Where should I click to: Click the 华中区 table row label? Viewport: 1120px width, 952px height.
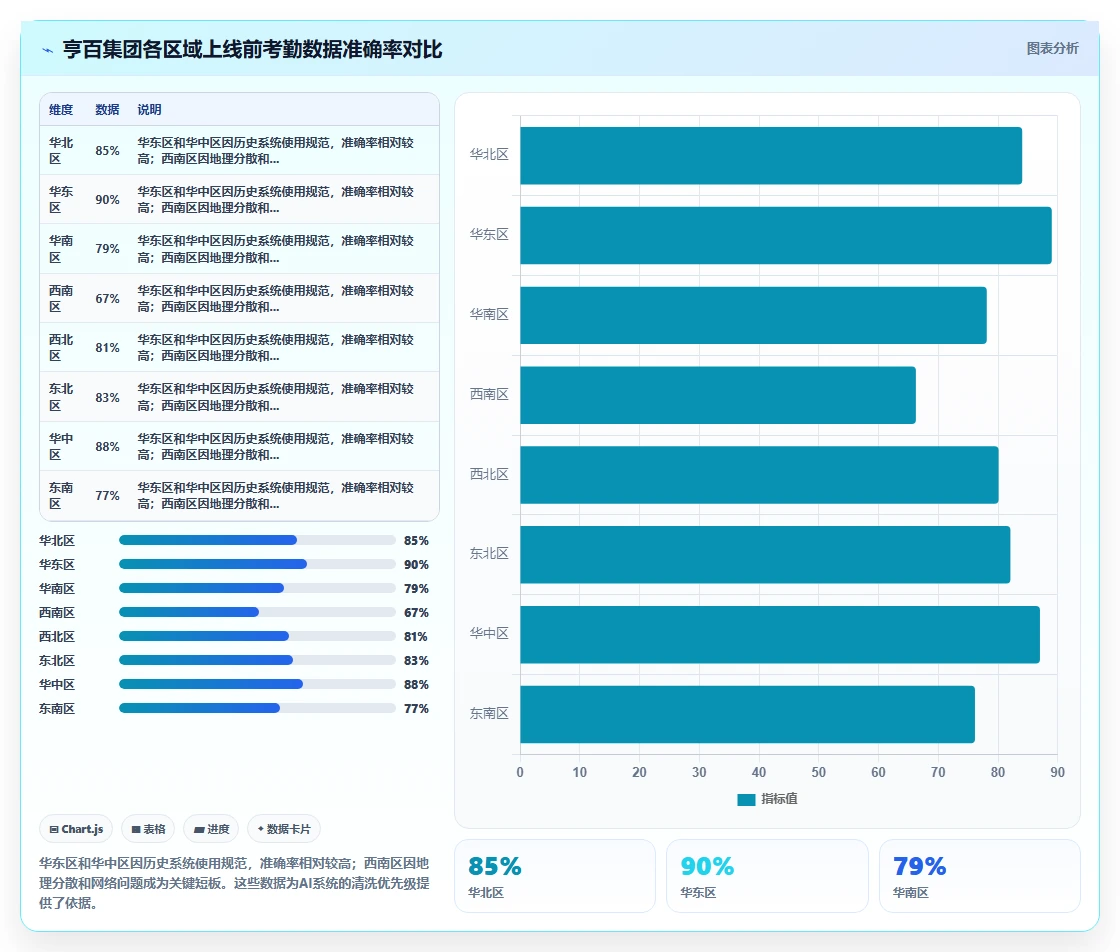pyautogui.click(x=61, y=447)
